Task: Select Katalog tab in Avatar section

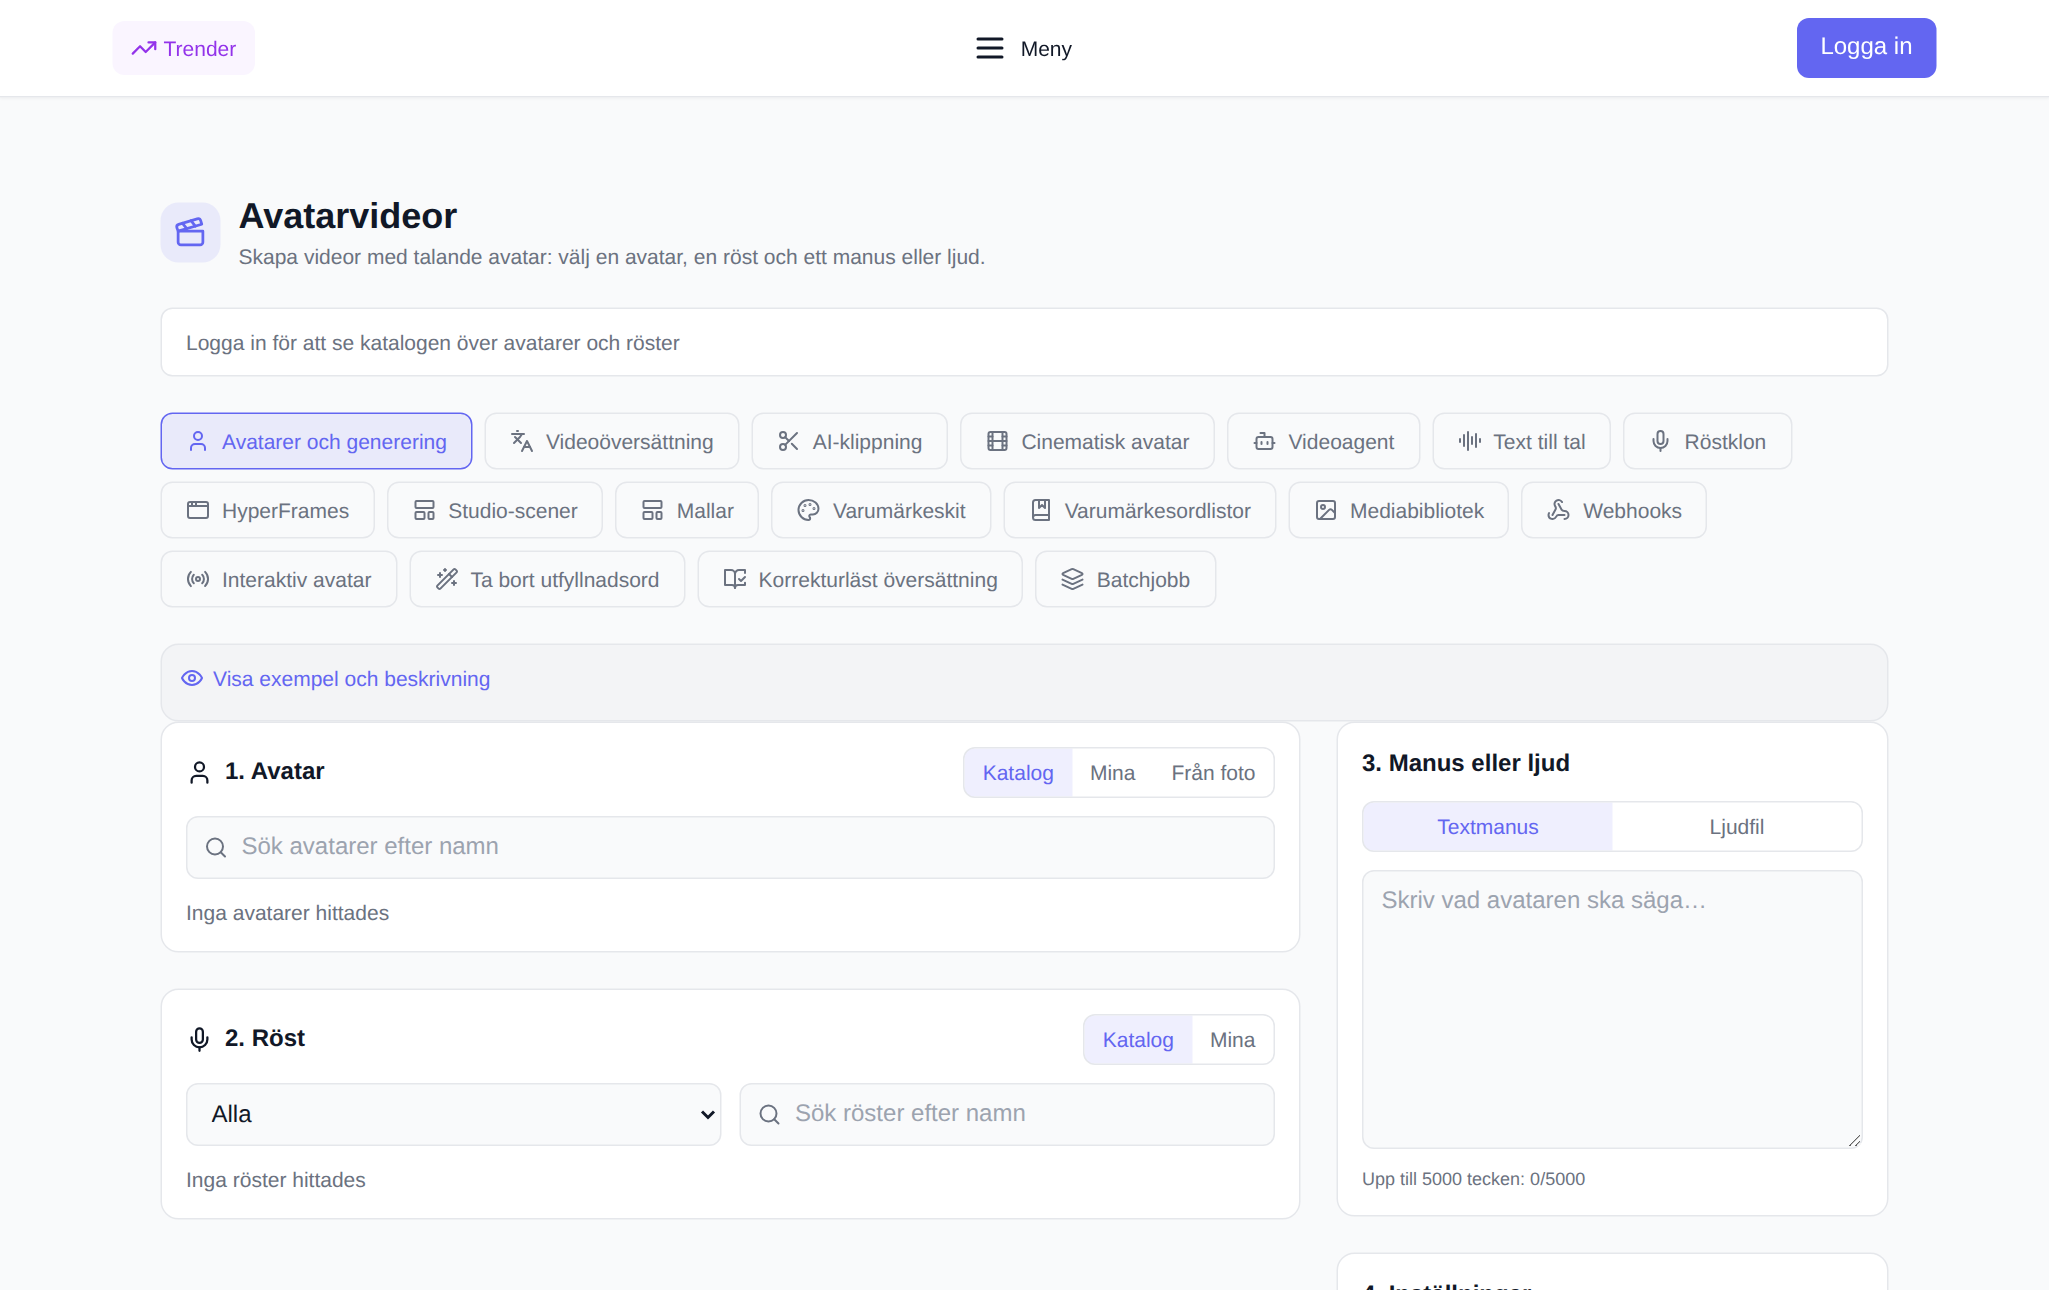Action: [1018, 772]
